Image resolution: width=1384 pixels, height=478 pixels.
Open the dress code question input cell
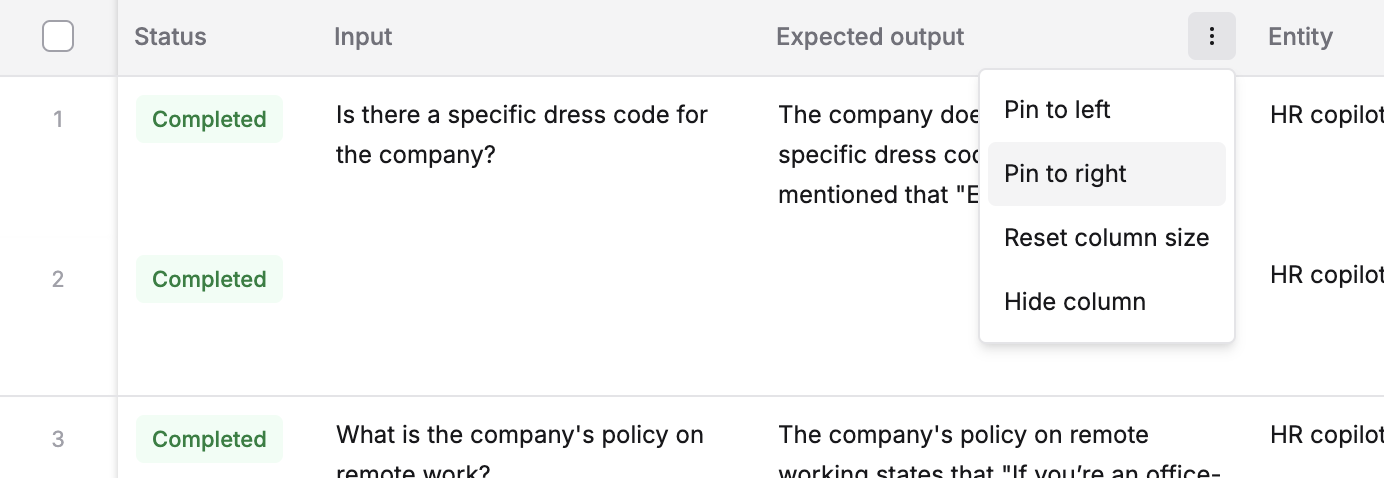(522, 136)
